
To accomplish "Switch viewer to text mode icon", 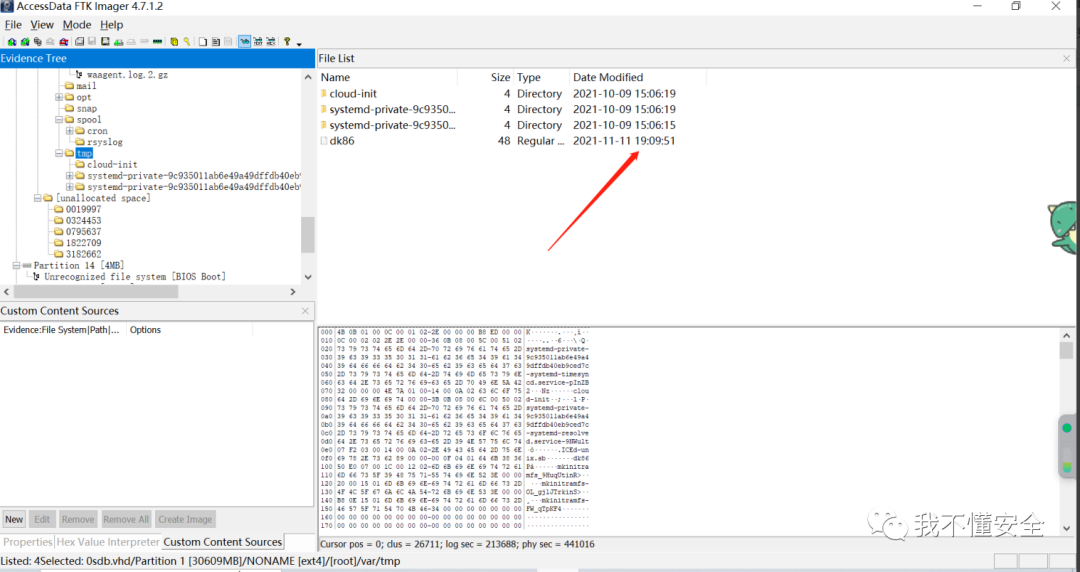I will tap(258, 41).
